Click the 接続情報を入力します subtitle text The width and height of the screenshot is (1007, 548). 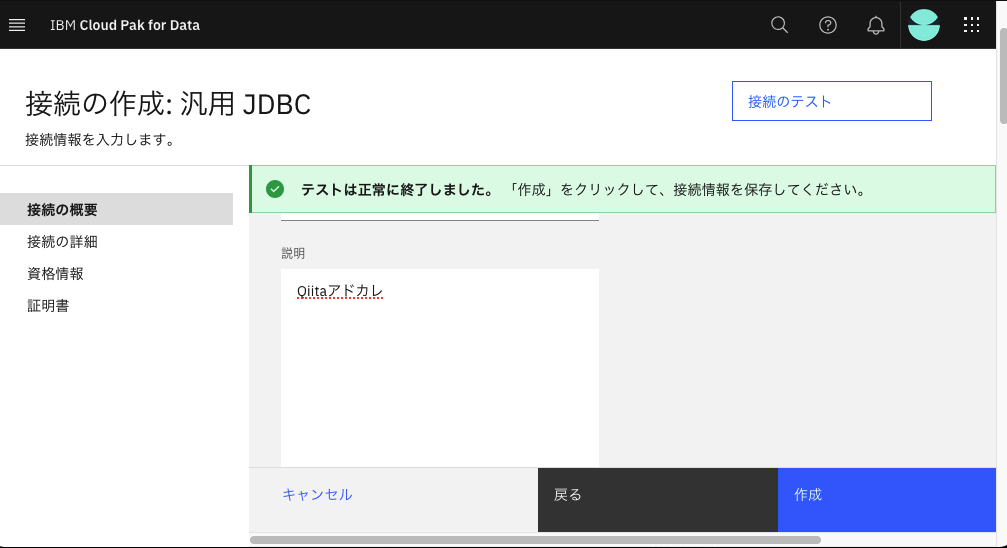101,139
